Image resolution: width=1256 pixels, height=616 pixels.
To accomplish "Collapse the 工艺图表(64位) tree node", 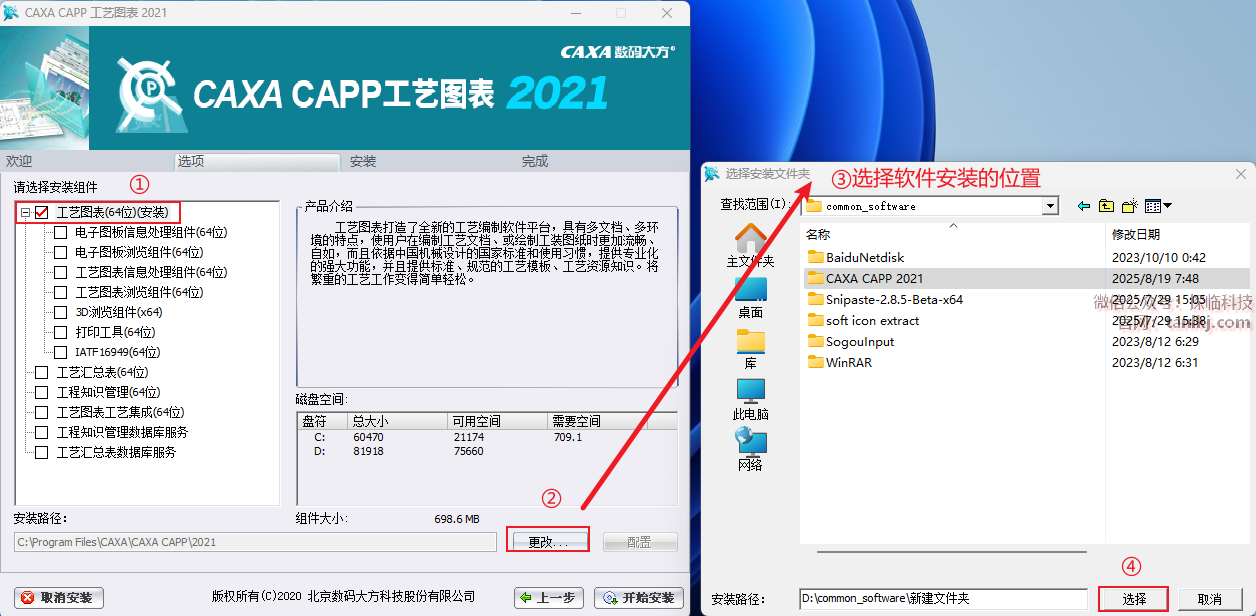I will 25,212.
